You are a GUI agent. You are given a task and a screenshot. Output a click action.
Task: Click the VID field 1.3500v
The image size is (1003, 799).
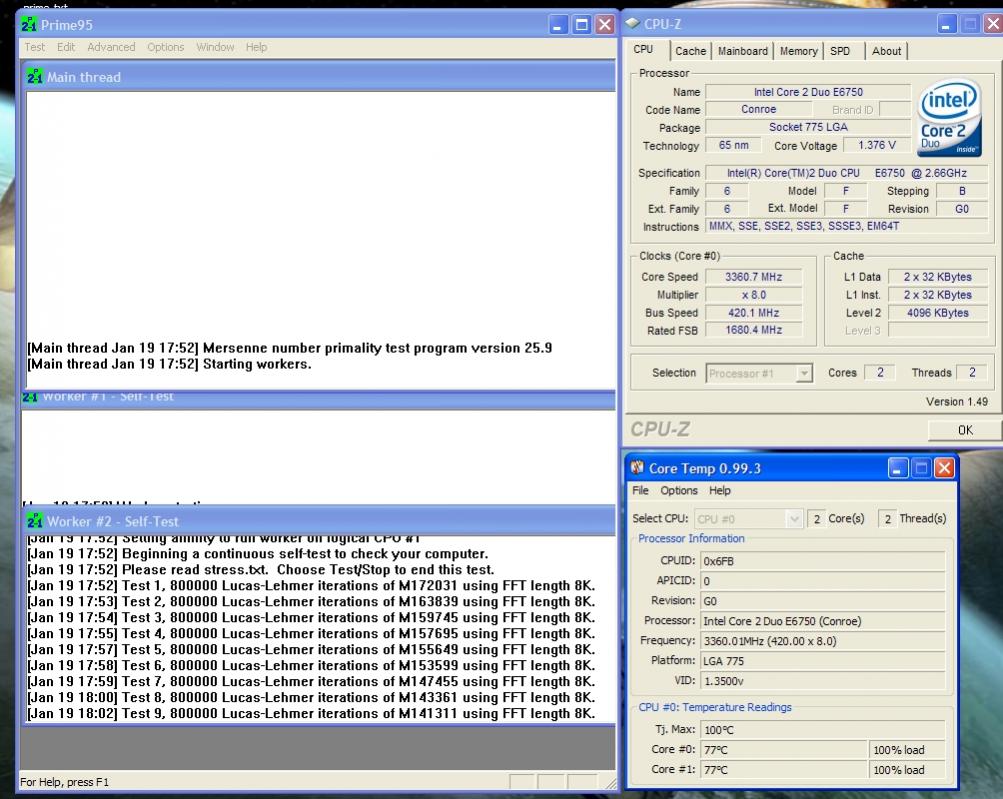point(823,681)
